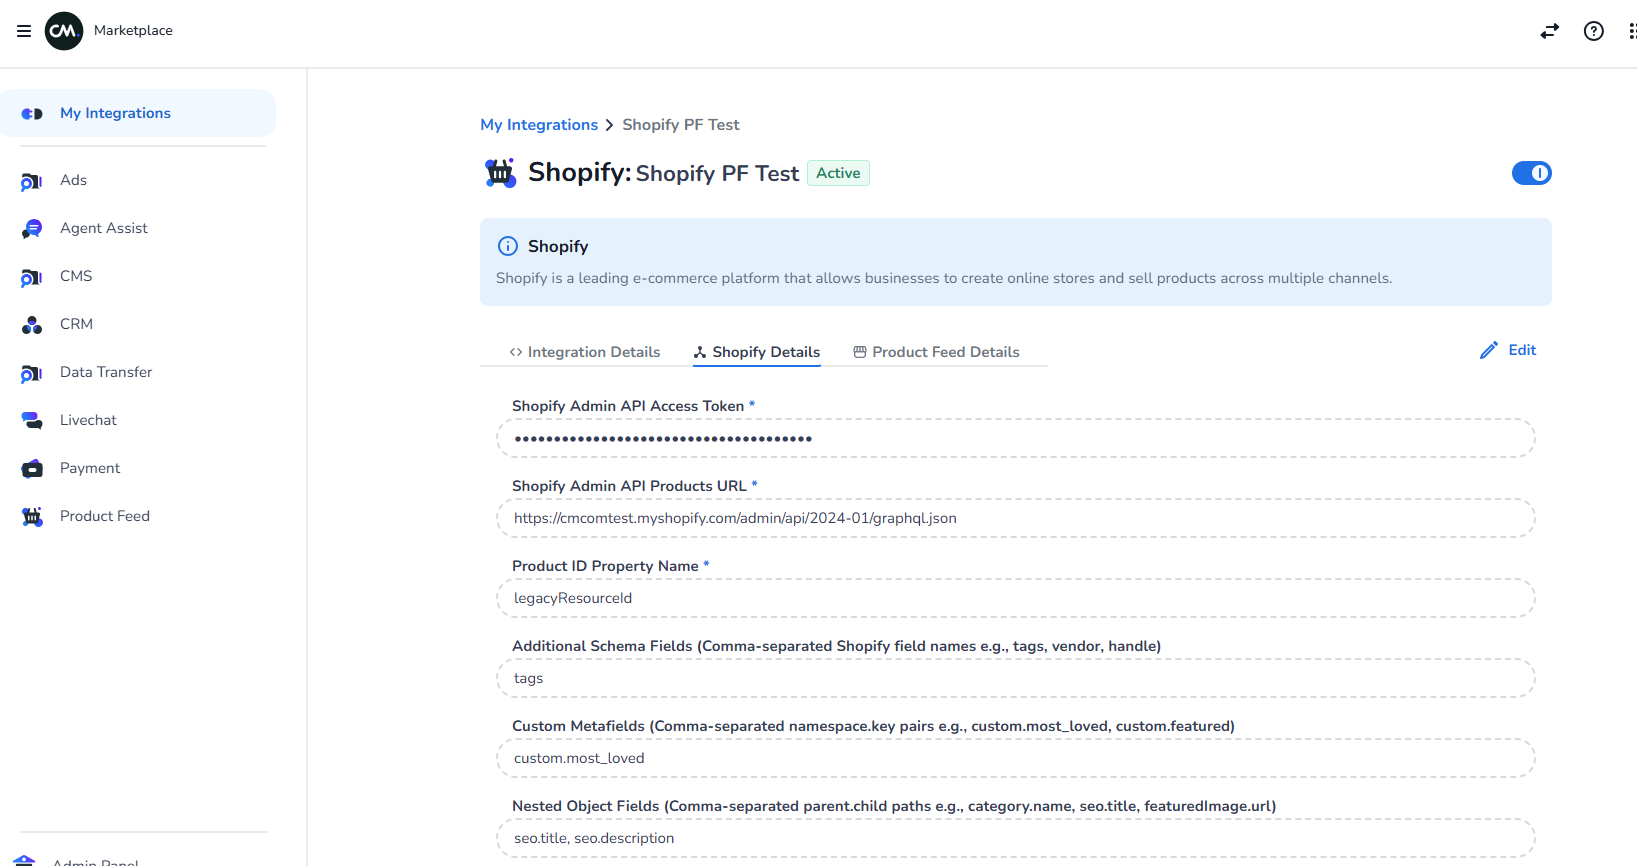Click the CRM sidebar icon
Viewport: 1637px width, 866px height.
[x=32, y=325]
